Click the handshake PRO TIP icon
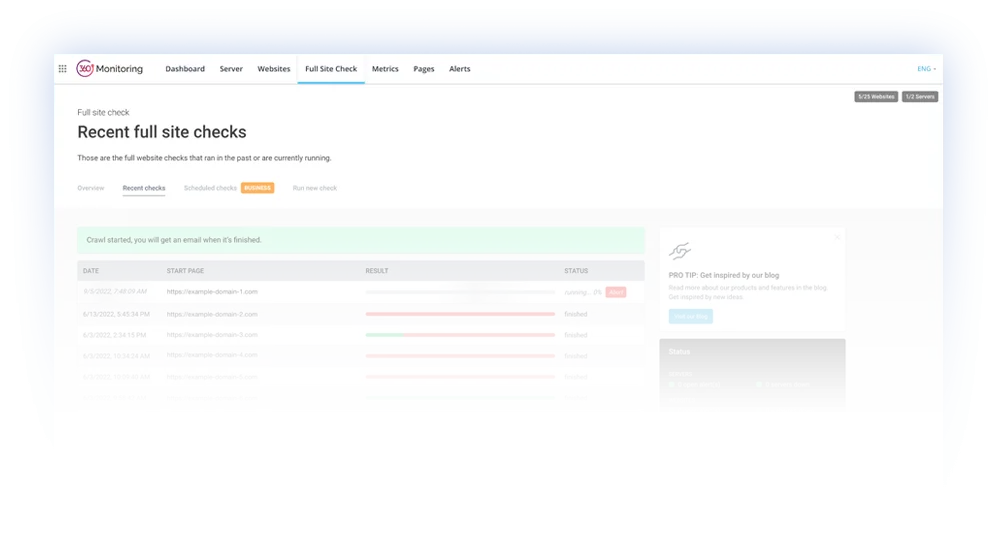Viewport: 997px width, 543px height. (680, 251)
